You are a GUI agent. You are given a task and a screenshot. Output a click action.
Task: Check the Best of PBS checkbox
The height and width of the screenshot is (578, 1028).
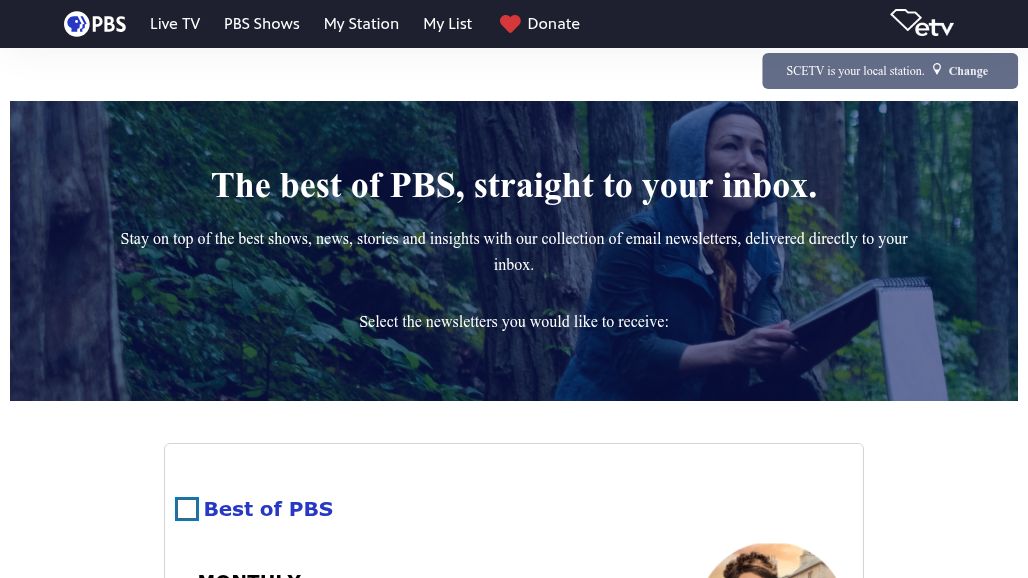(187, 509)
